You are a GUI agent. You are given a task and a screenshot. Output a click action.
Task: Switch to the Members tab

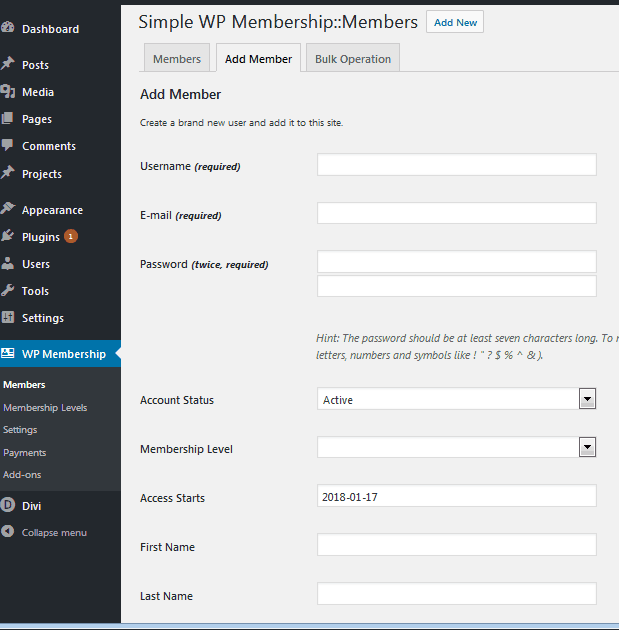point(177,59)
